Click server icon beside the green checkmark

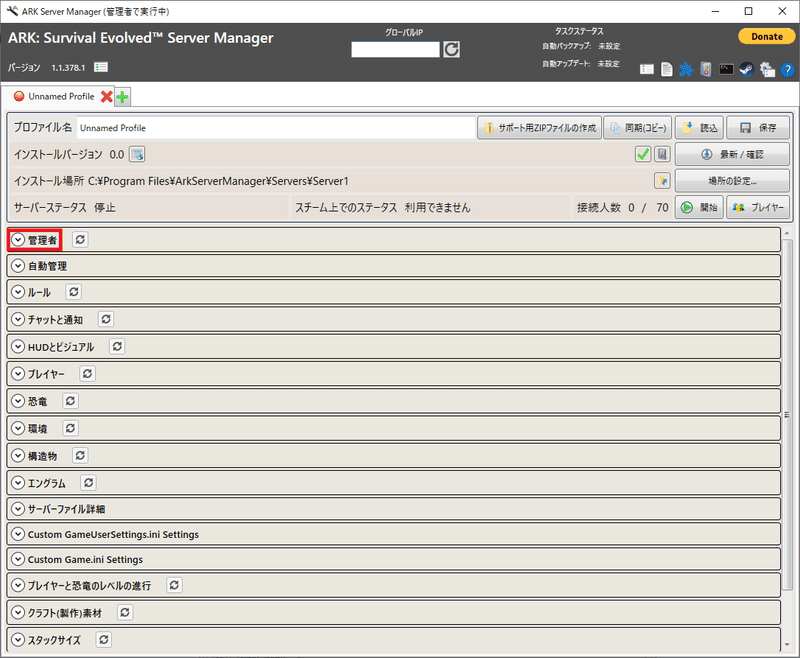pyautogui.click(x=662, y=154)
